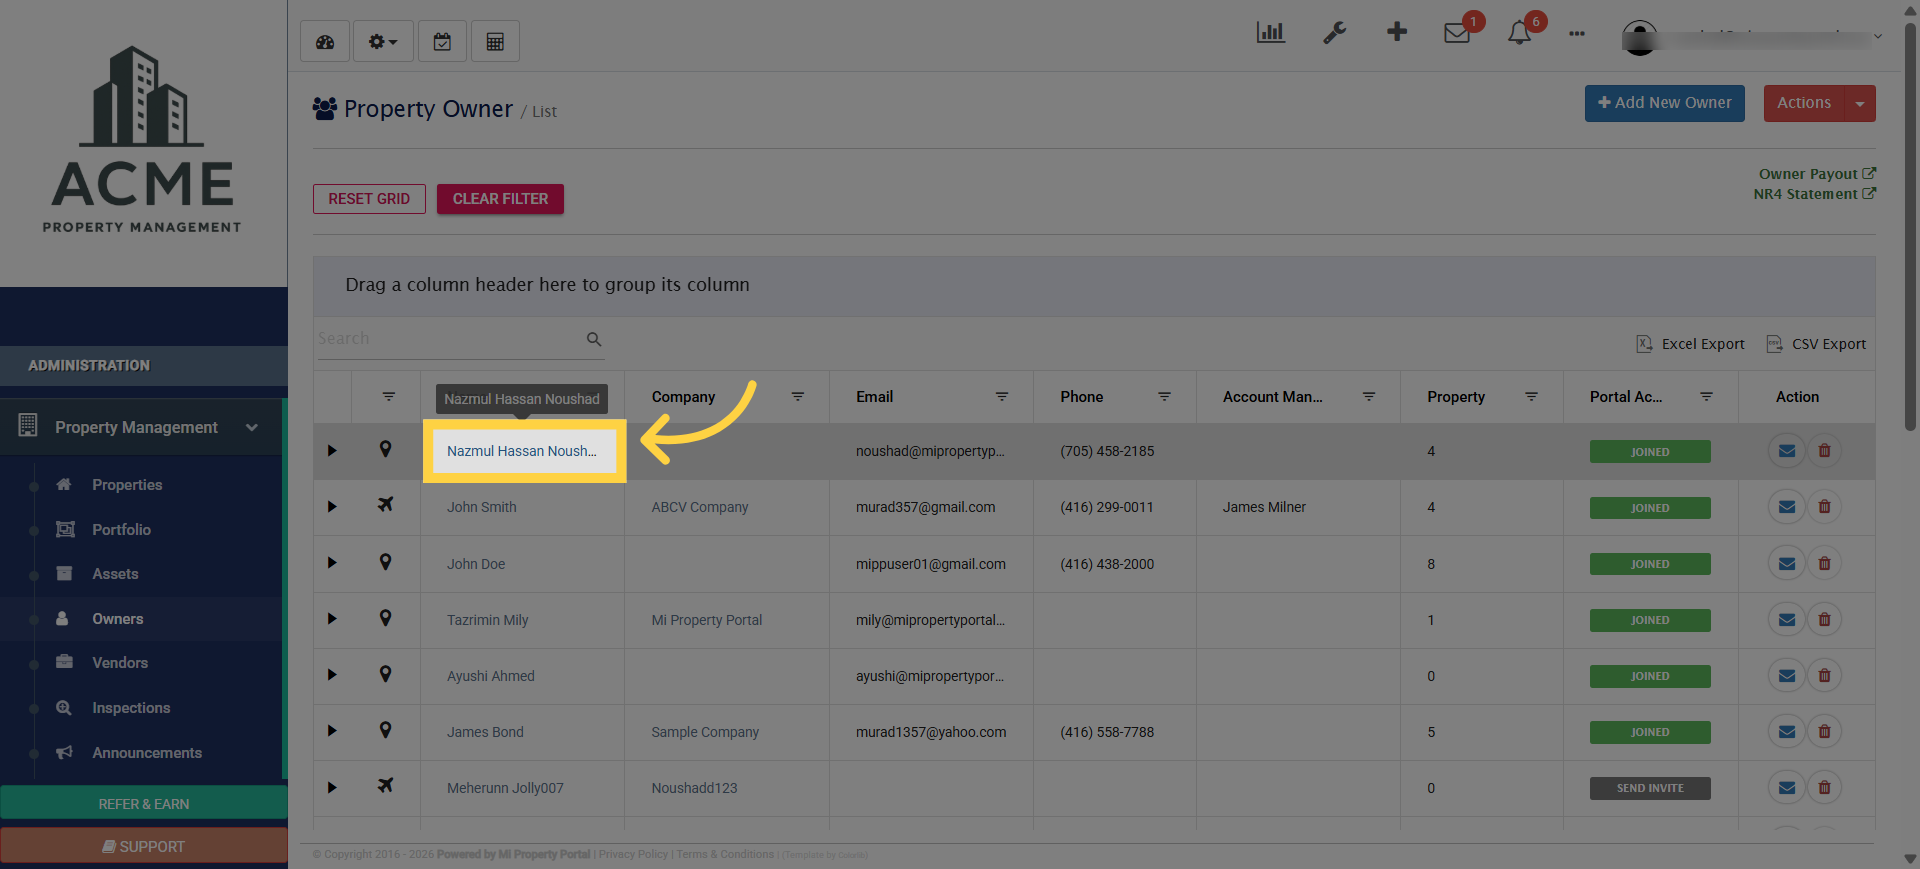Open the Email column filter icon

(1001, 397)
